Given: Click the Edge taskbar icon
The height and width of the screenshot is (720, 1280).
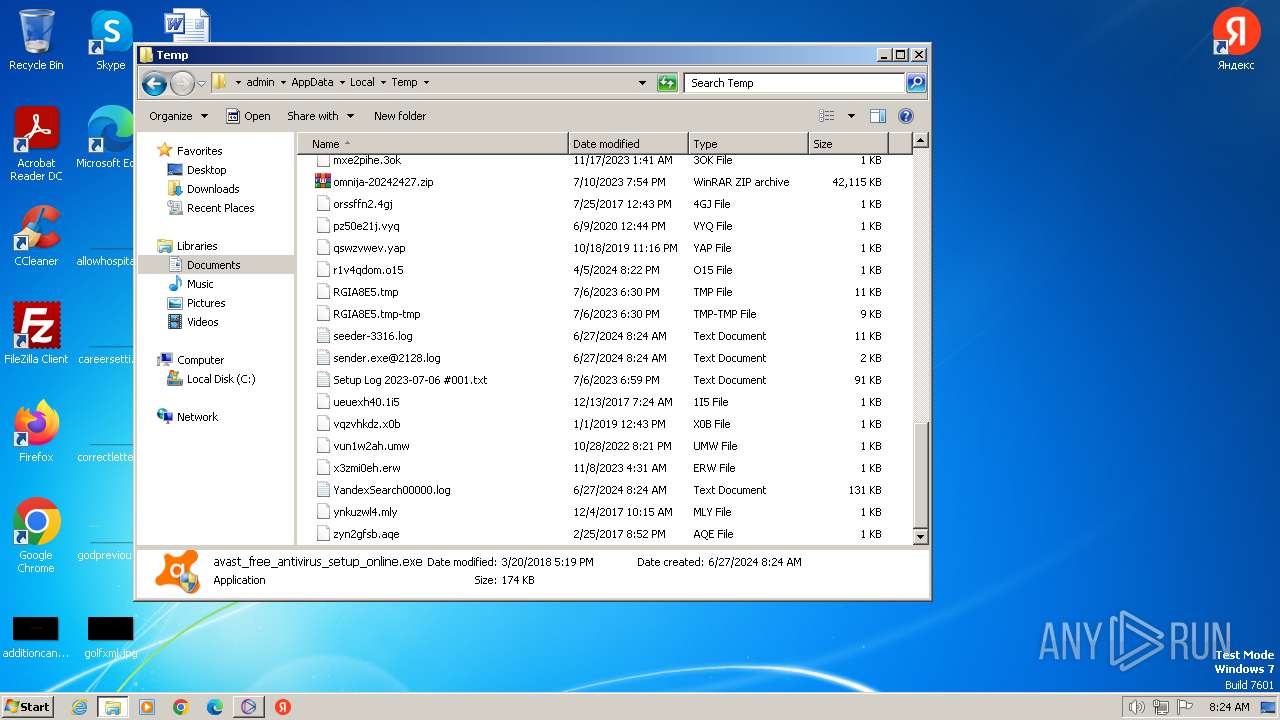Looking at the screenshot, I should [215, 707].
